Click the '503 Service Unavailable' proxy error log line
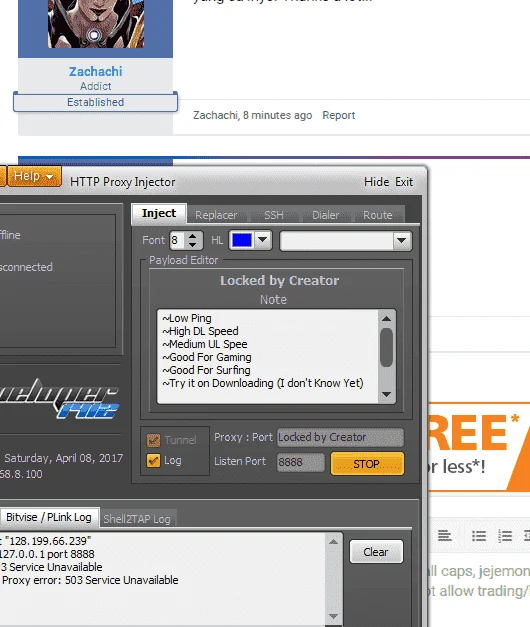This screenshot has width=530, height=627. [90, 580]
